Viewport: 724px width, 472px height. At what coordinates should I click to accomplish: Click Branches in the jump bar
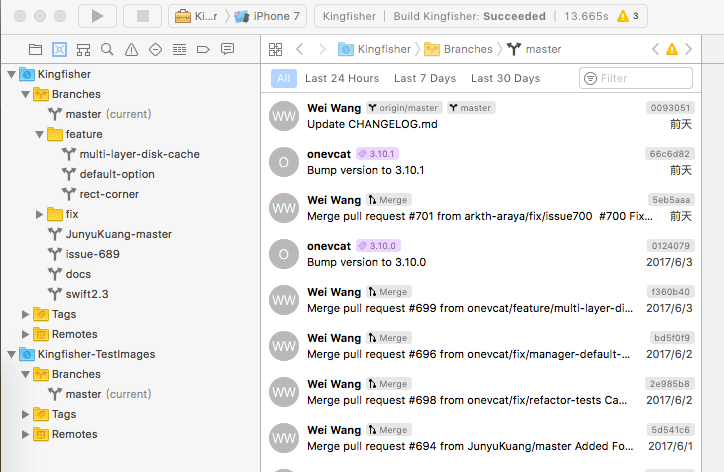point(459,49)
